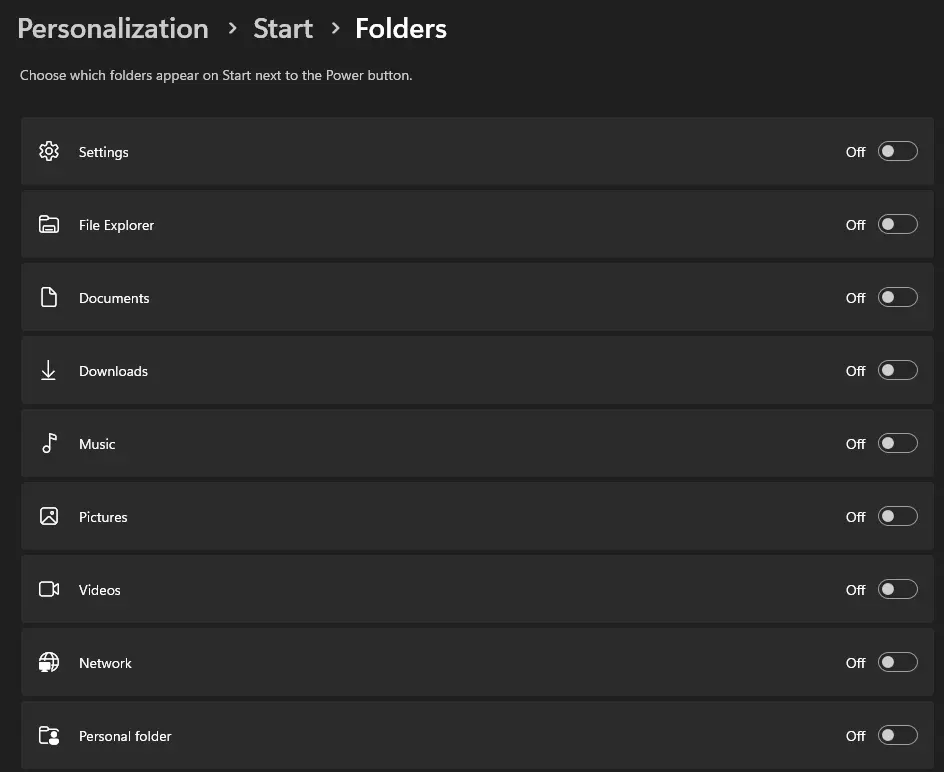Click the File Explorer folder icon
The width and height of the screenshot is (944, 772).
point(49,224)
